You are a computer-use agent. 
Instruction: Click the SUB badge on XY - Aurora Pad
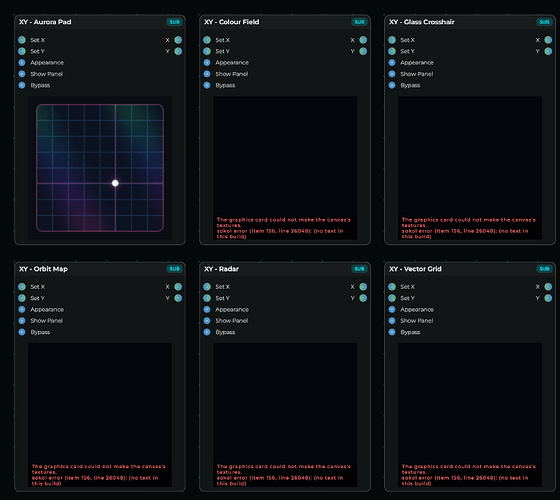click(174, 22)
